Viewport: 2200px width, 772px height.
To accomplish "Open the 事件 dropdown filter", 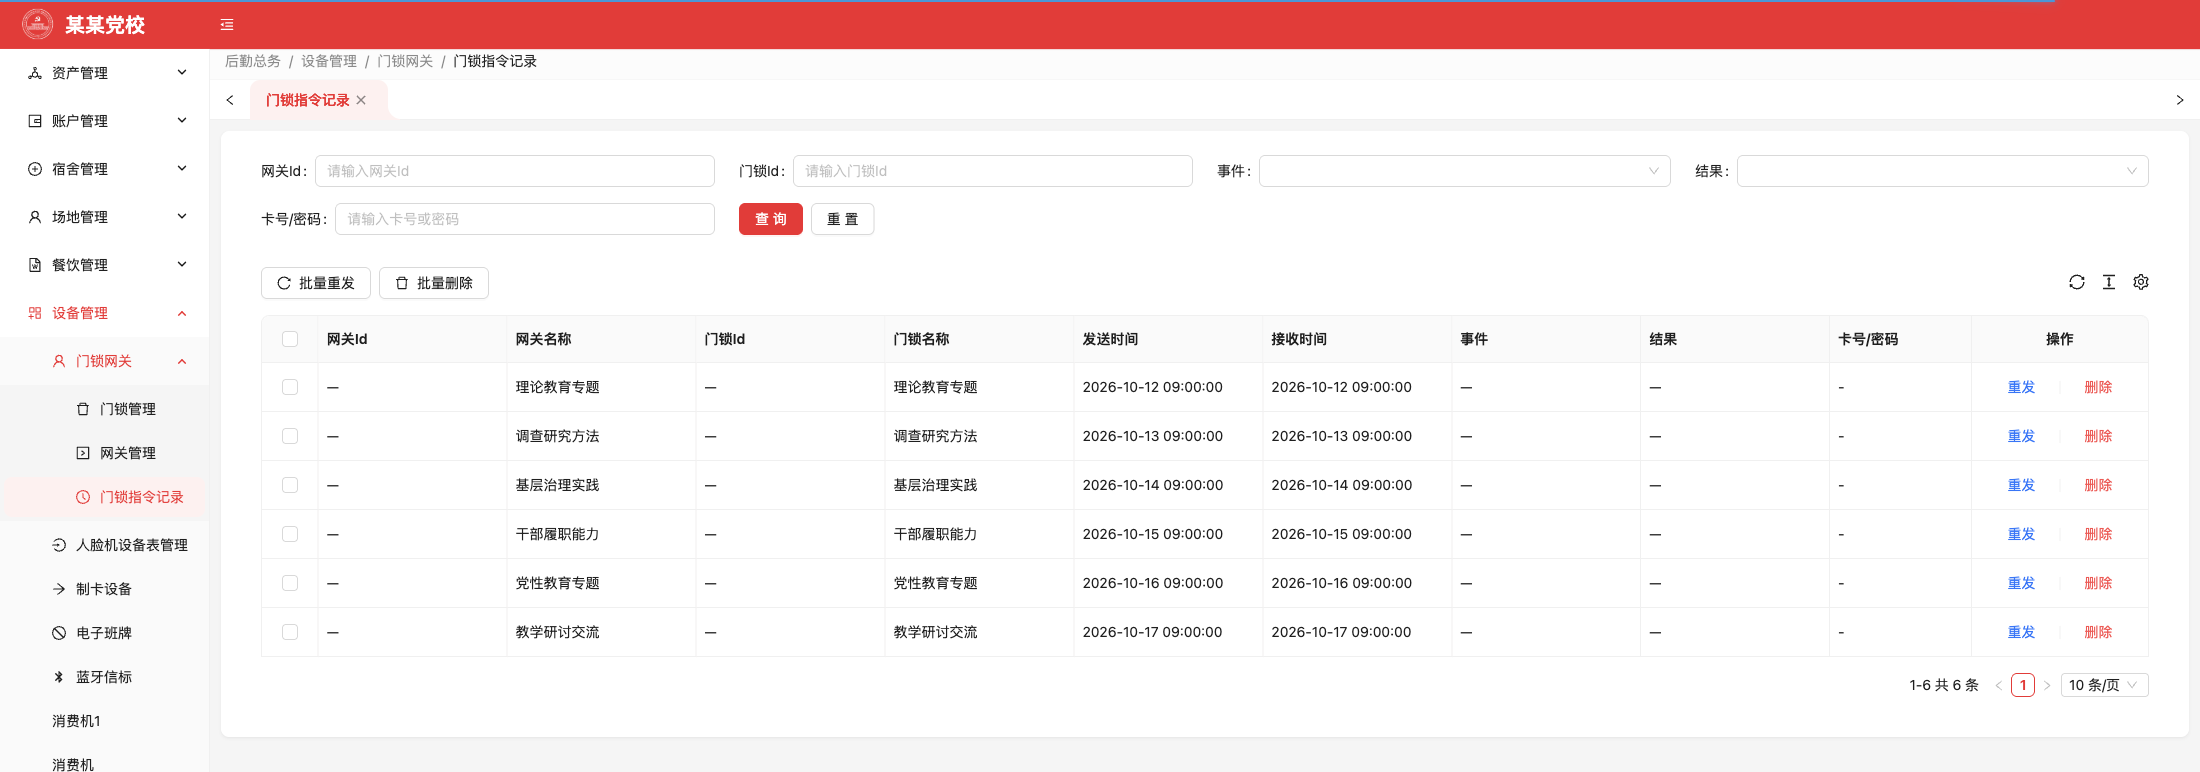I will click(x=1465, y=171).
